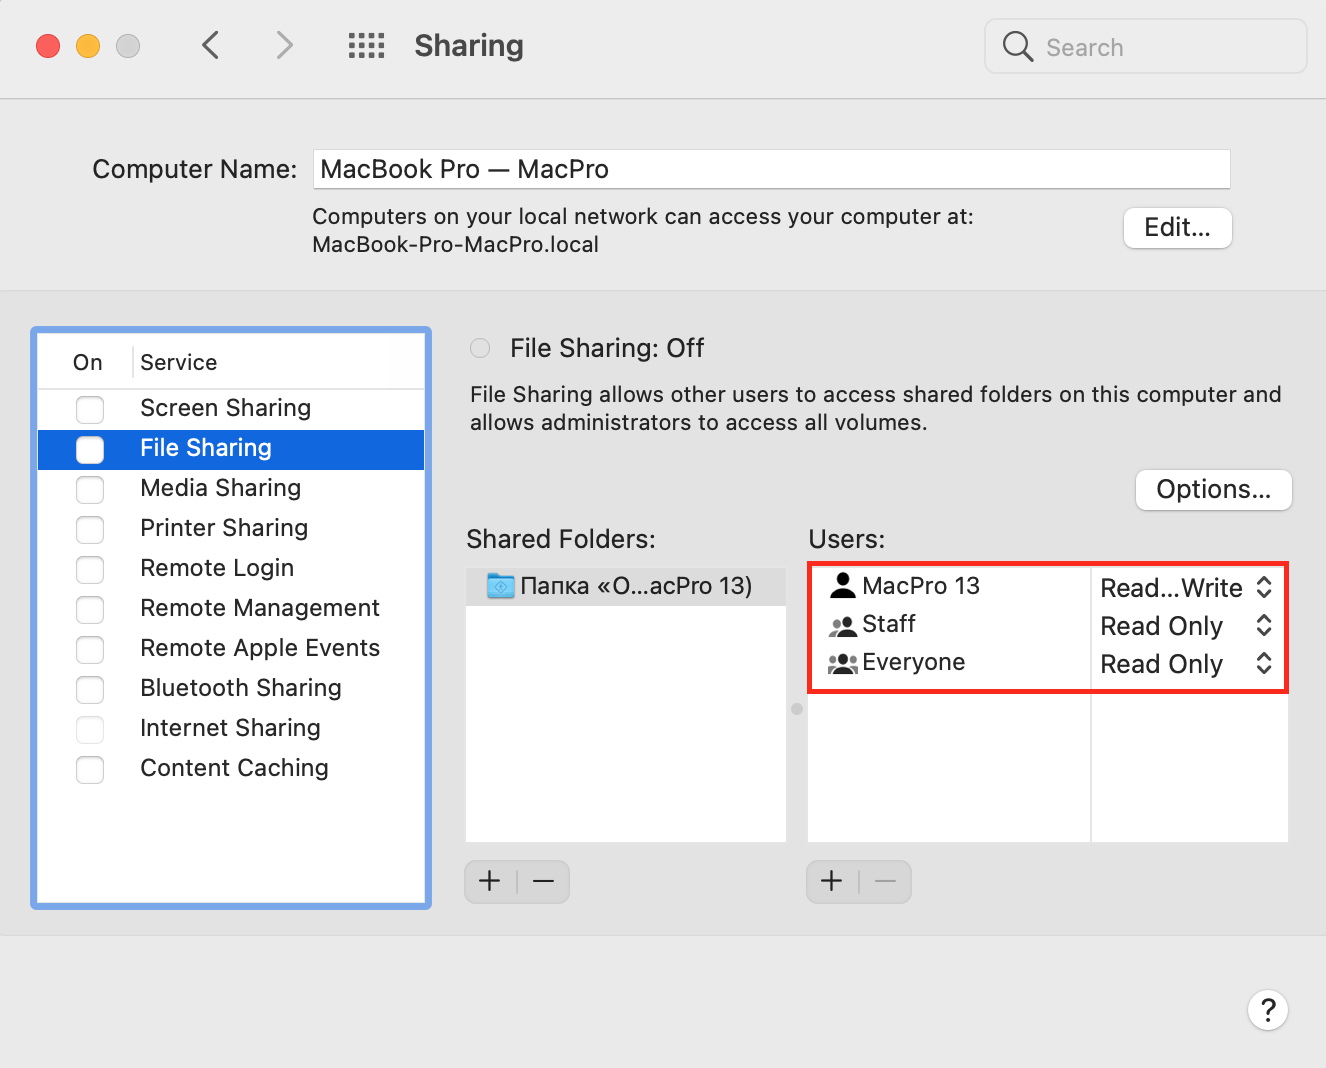
Task: Add a shared folder with plus button
Action: pos(490,881)
